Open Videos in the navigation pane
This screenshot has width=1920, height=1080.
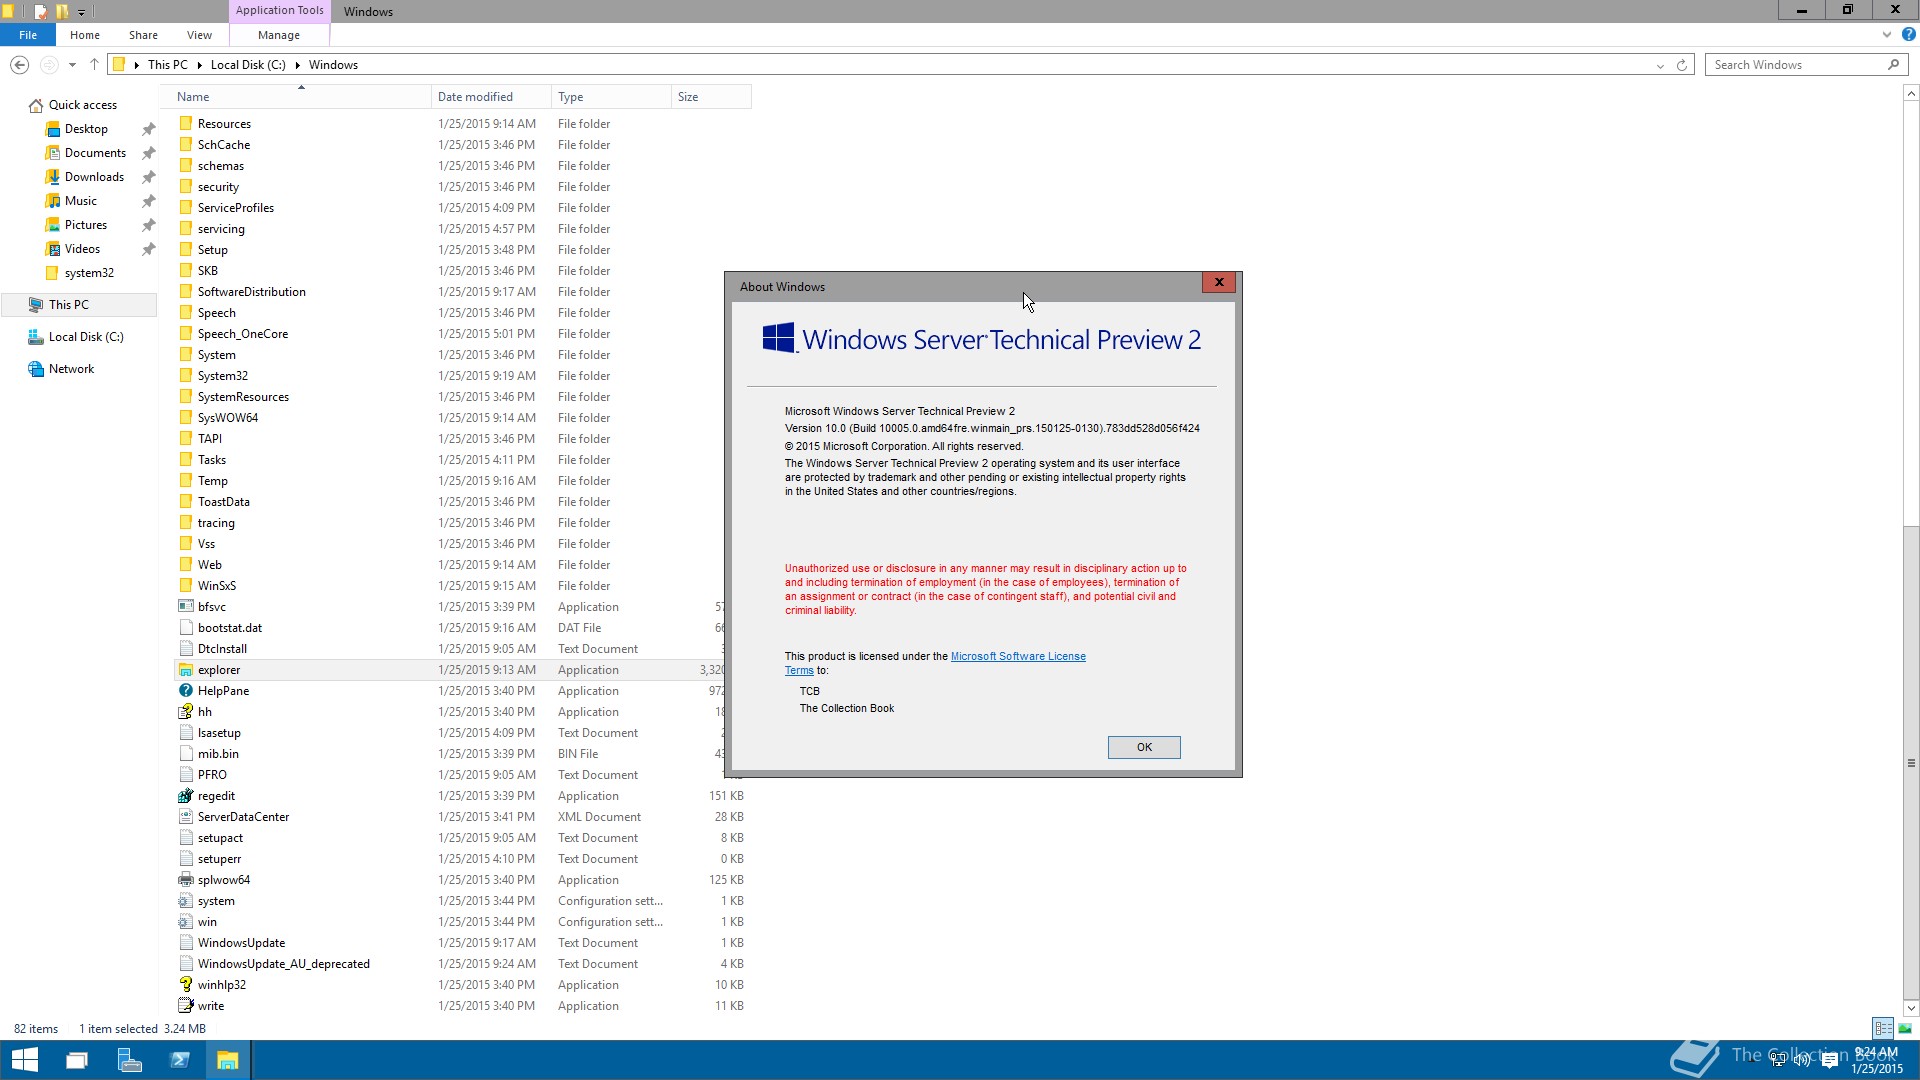(82, 249)
